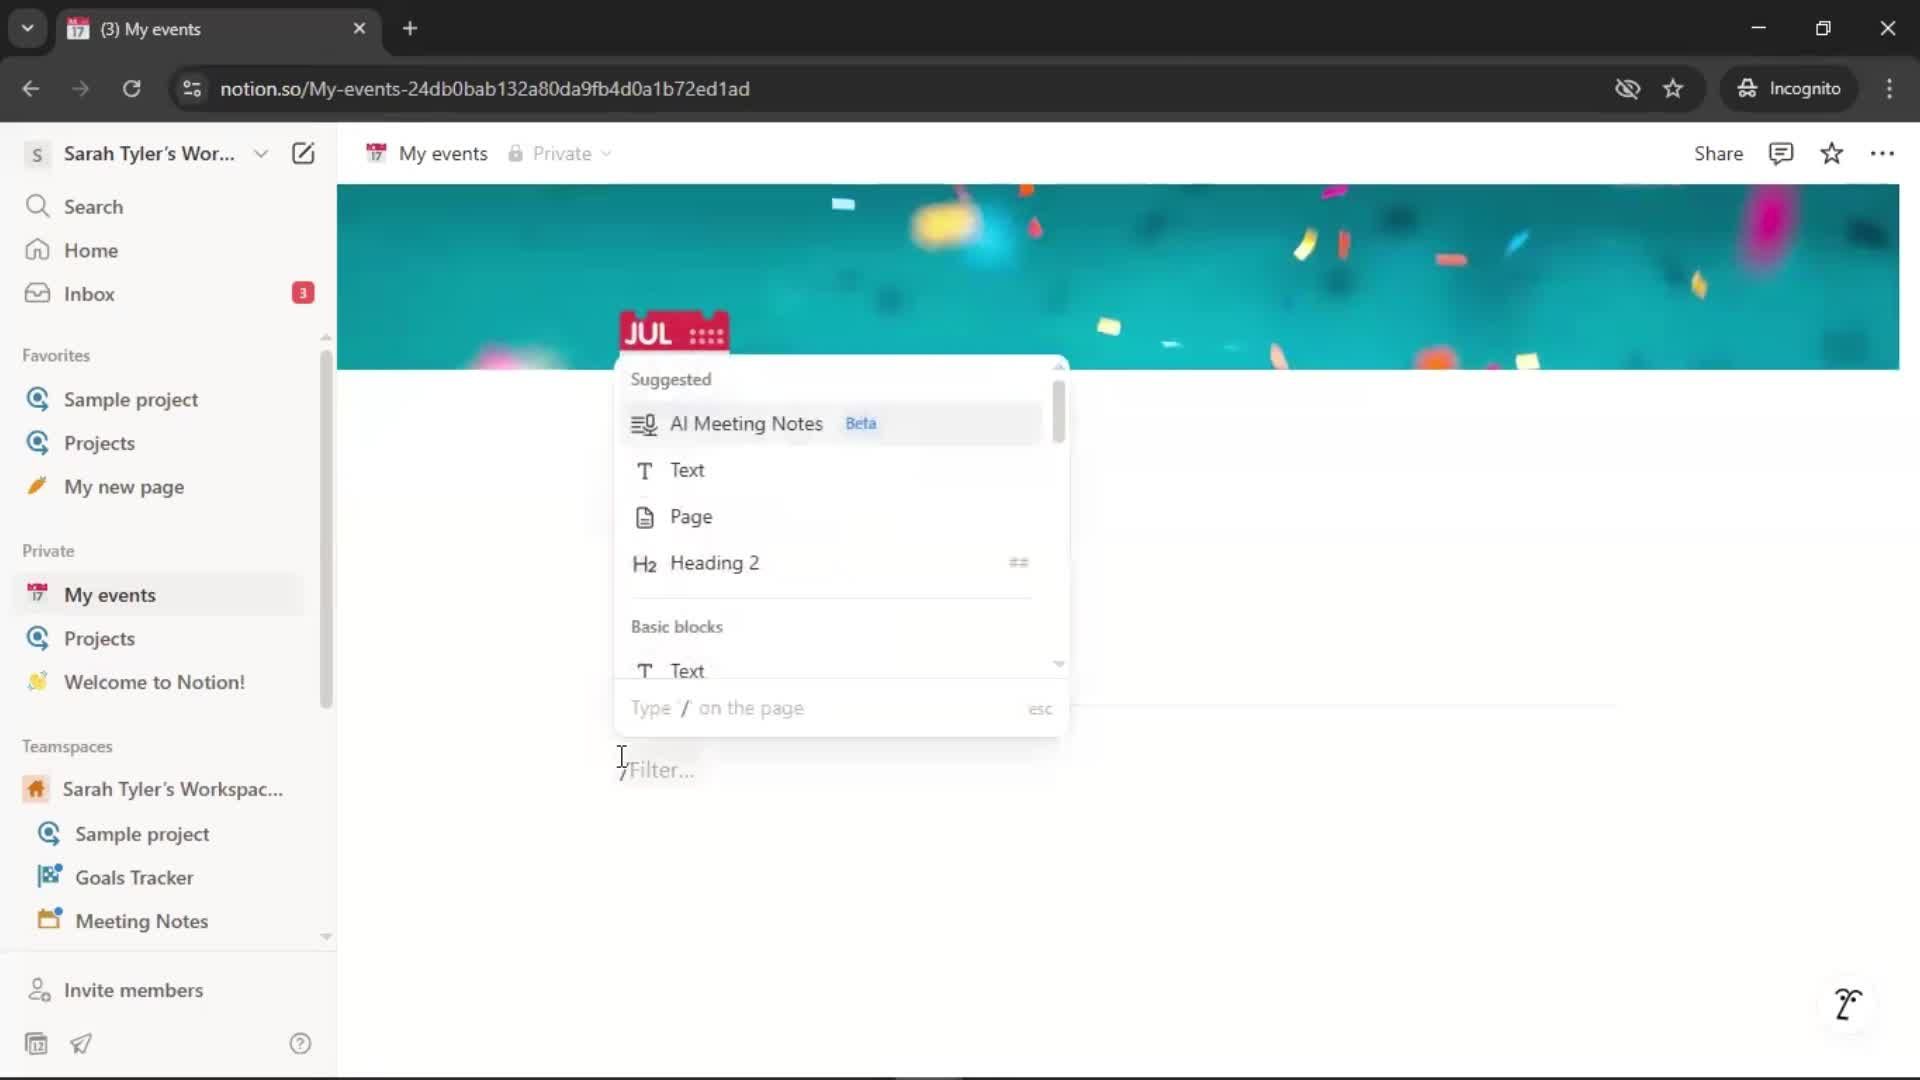Viewport: 1920px width, 1080px height.
Task: Select AI Meeting Notes block option
Action: tap(832, 423)
